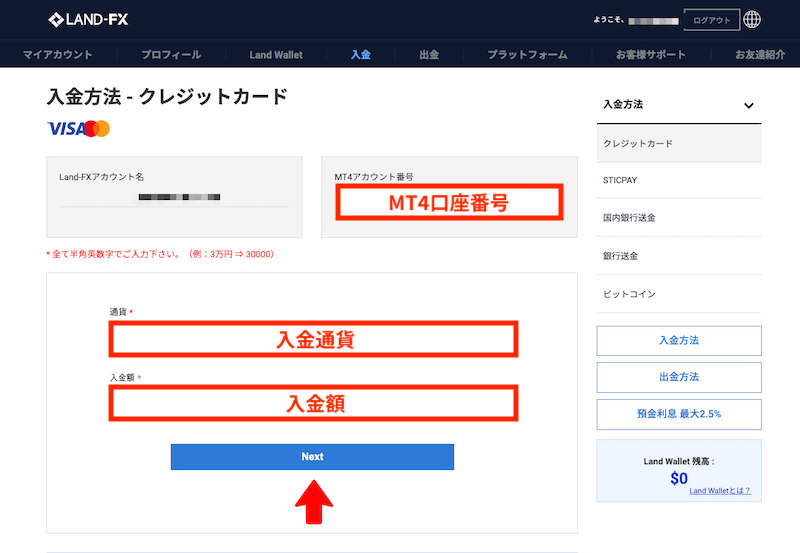Click the 入金方法 outlined button
This screenshot has height=553, width=800.
point(679,340)
